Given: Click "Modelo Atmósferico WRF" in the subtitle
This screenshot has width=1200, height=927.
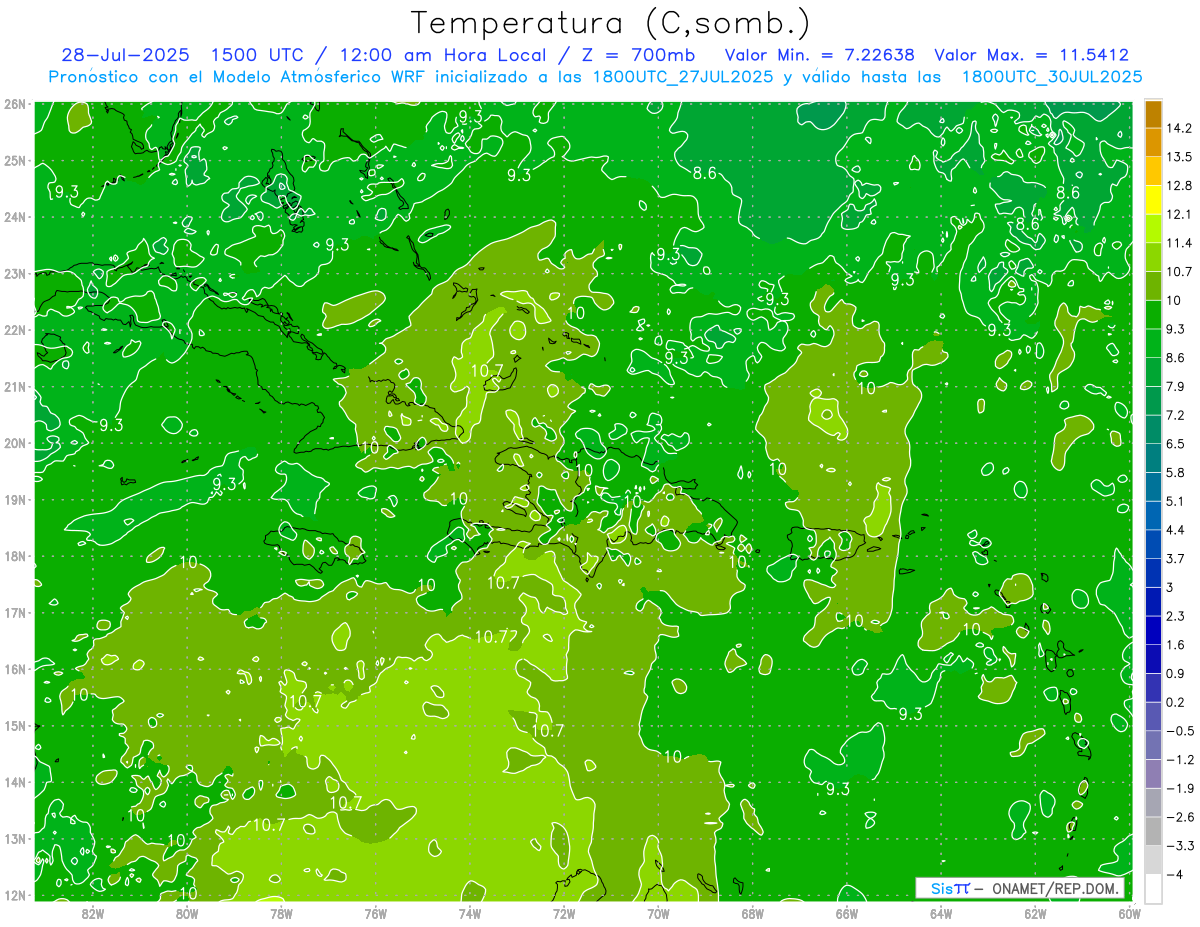Looking at the screenshot, I should [x=317, y=77].
